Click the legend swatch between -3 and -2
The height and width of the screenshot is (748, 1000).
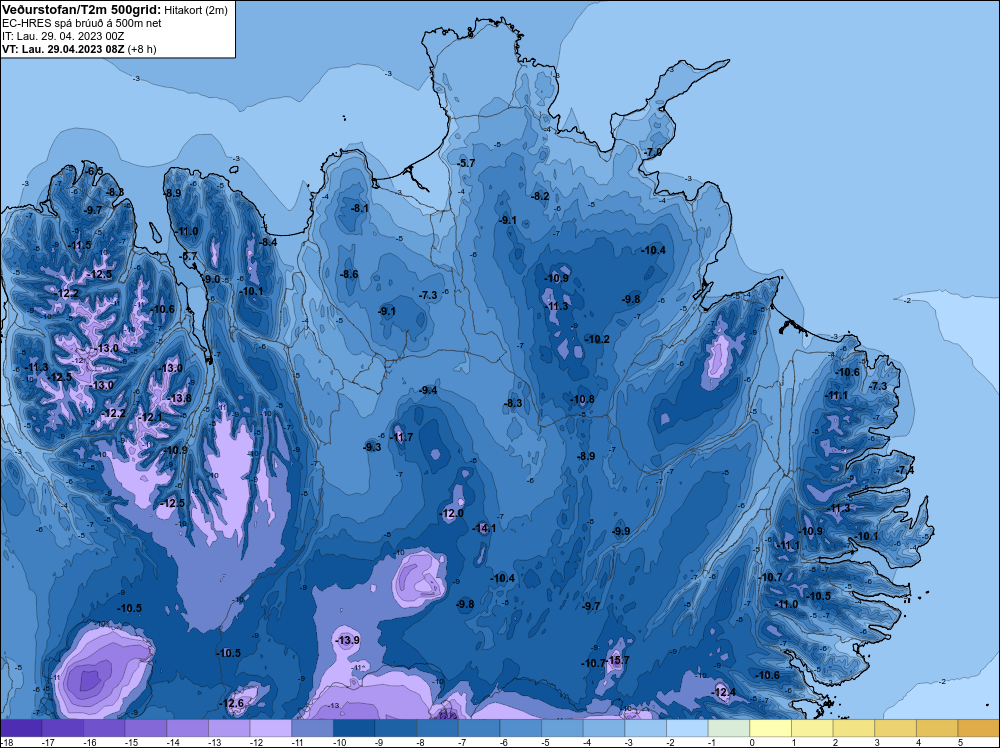click(x=646, y=728)
